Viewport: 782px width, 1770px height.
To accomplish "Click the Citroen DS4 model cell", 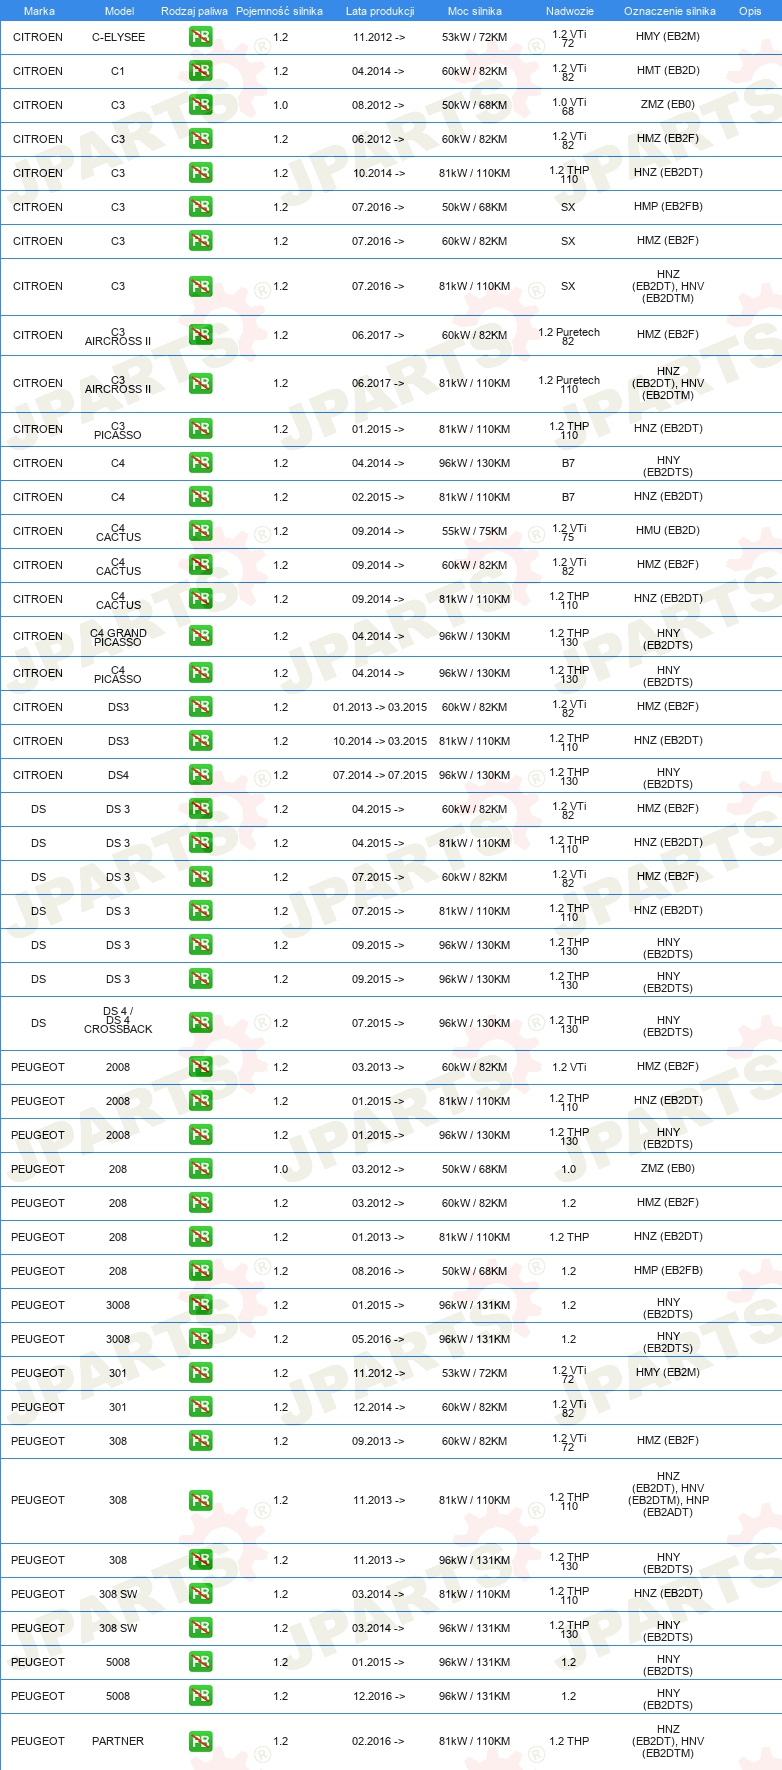I will pos(118,775).
